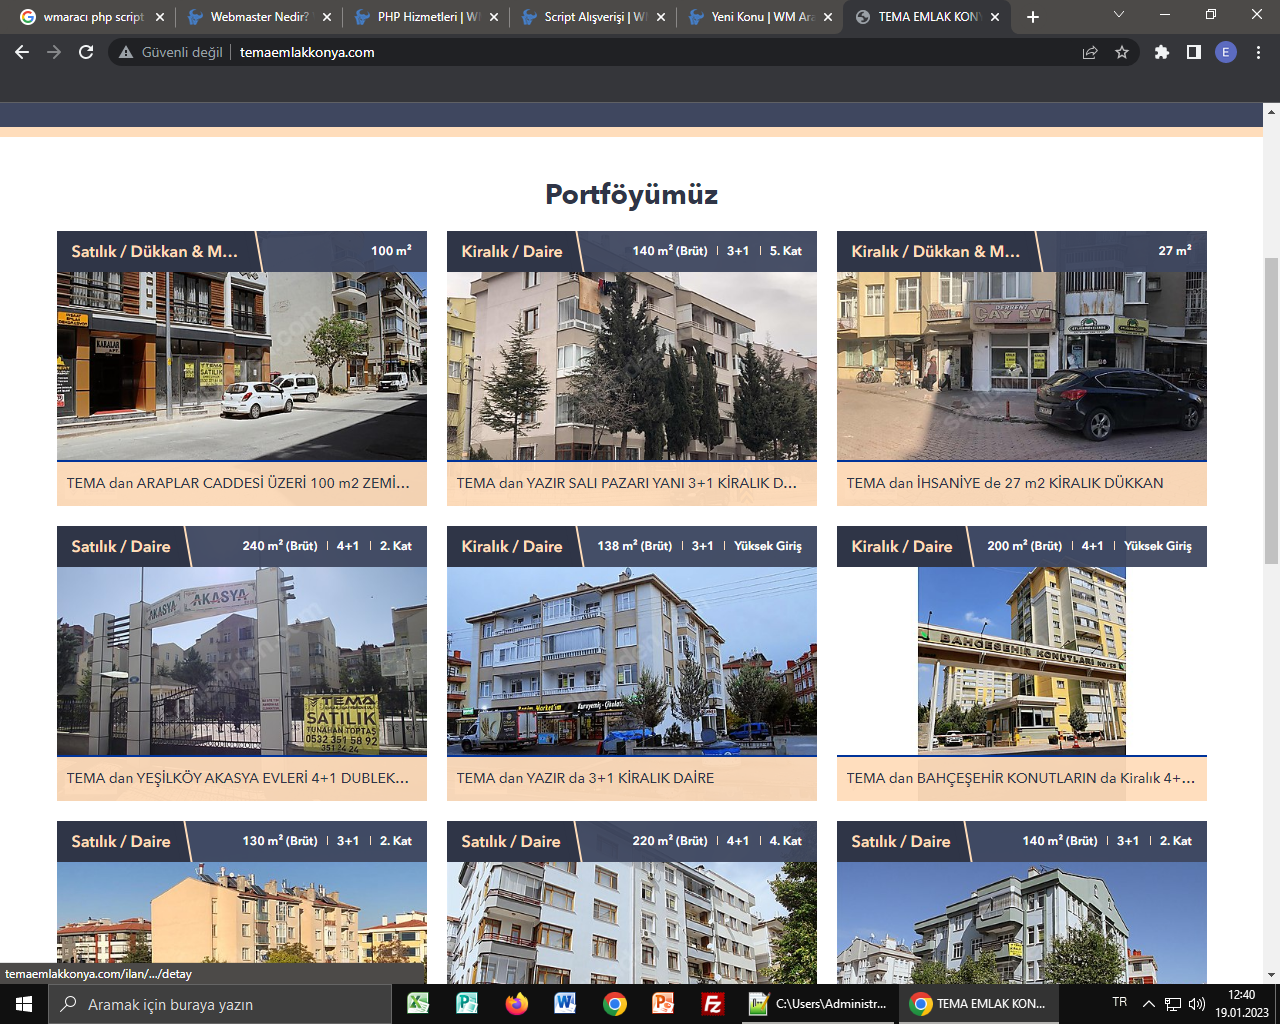Click the Kiralık / Dükkan 27 m² header
The image size is (1280, 1024).
(x=1022, y=251)
